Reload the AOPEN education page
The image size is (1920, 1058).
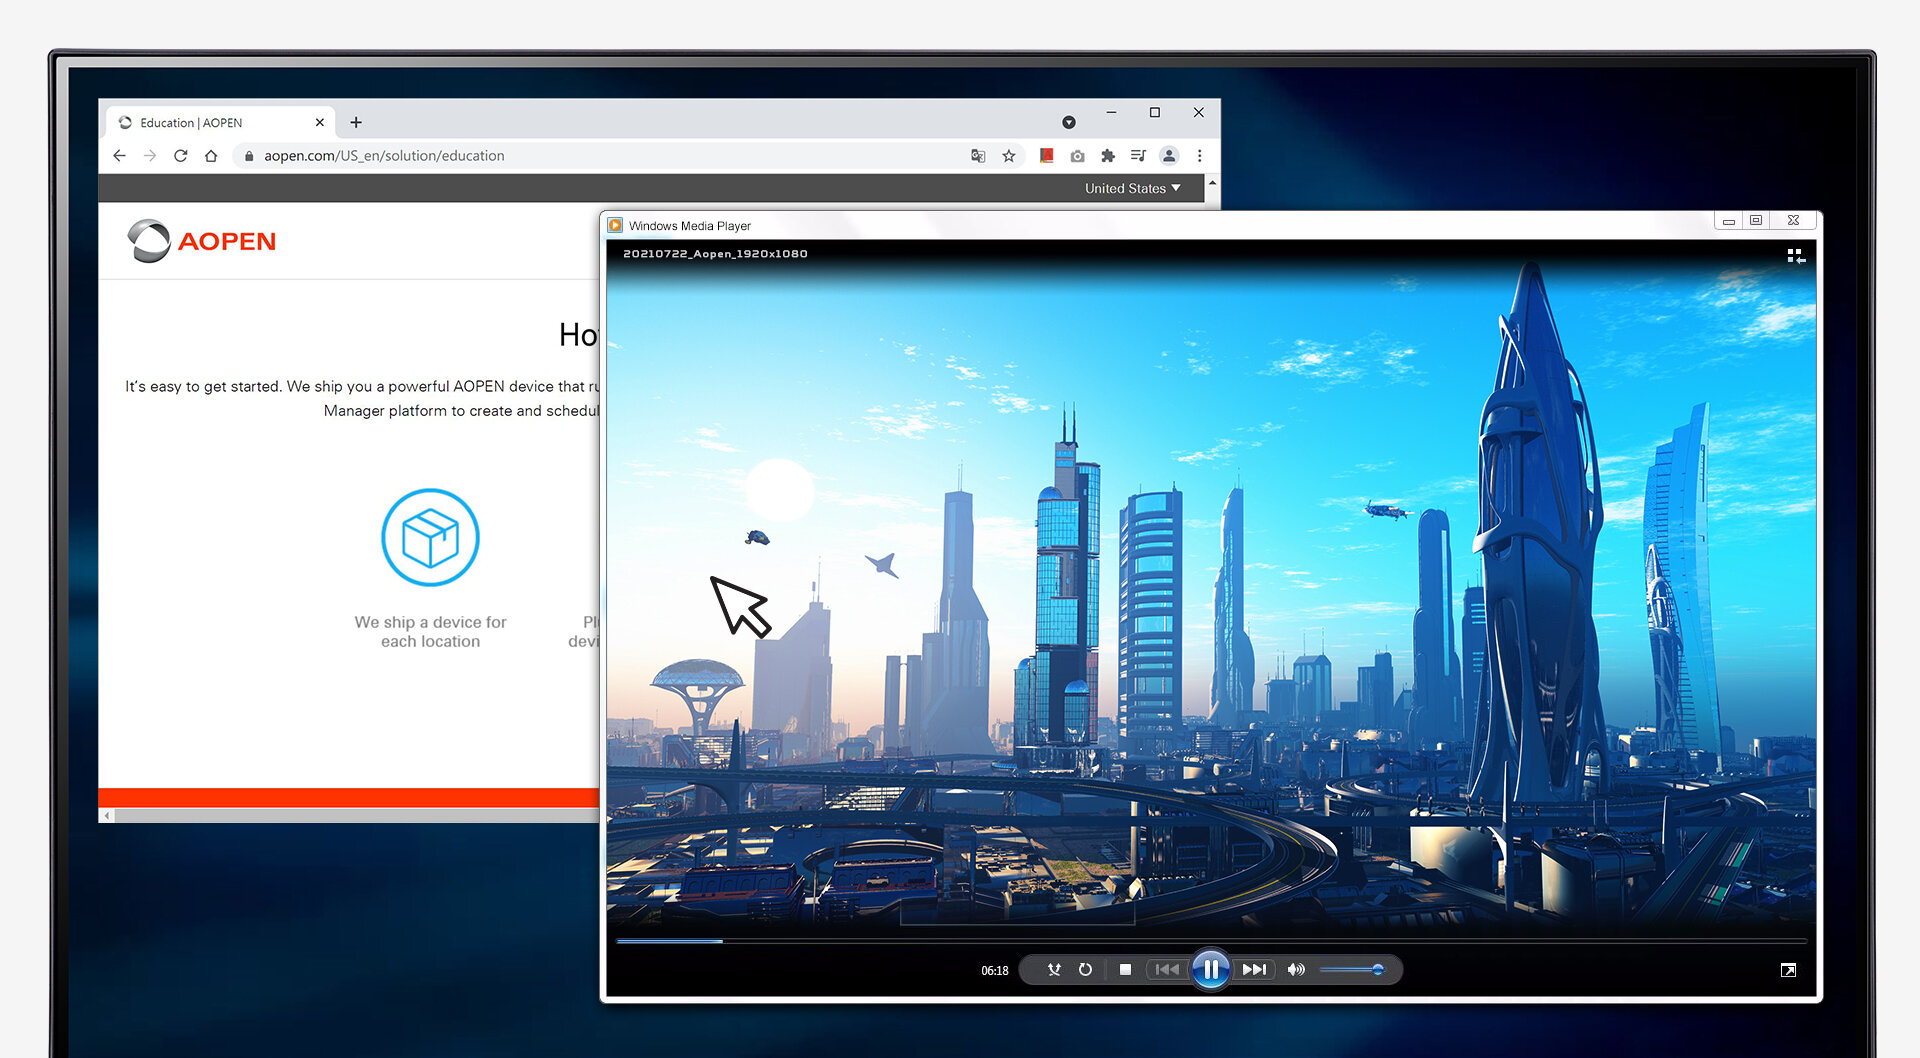[x=181, y=156]
